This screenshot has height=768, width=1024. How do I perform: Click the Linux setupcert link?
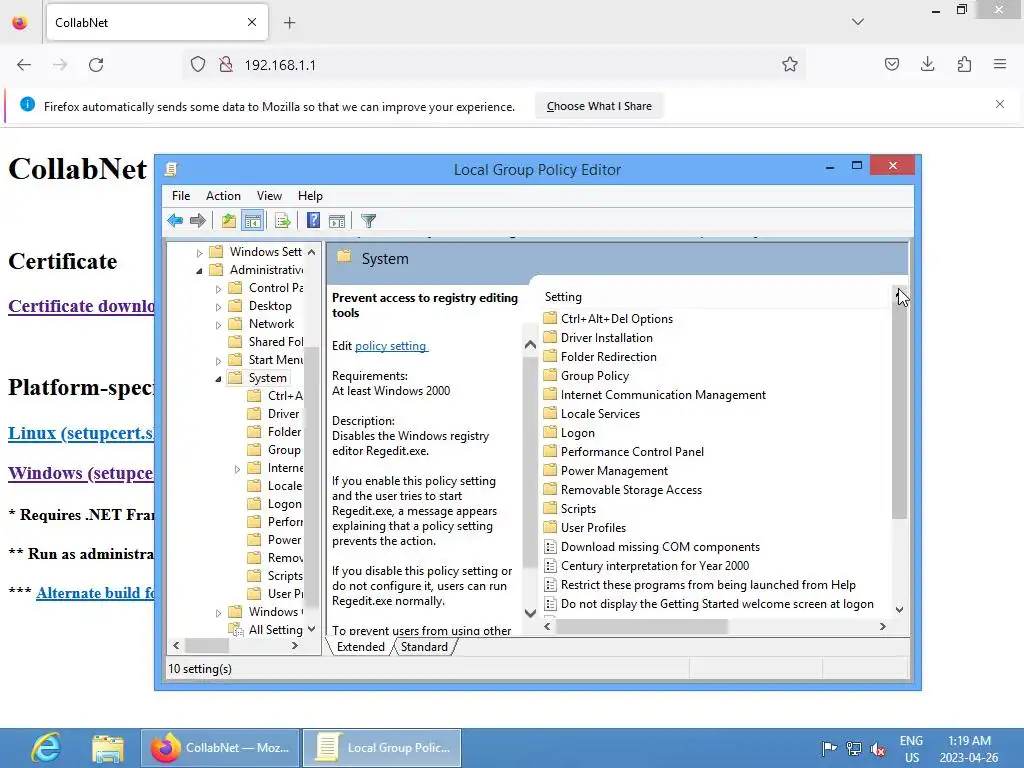pyautogui.click(x=82, y=433)
